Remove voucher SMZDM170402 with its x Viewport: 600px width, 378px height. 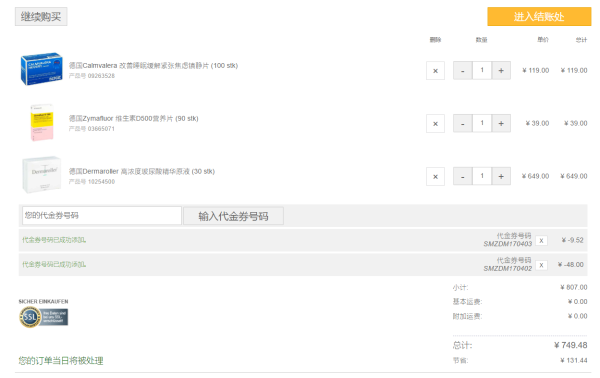click(541, 265)
